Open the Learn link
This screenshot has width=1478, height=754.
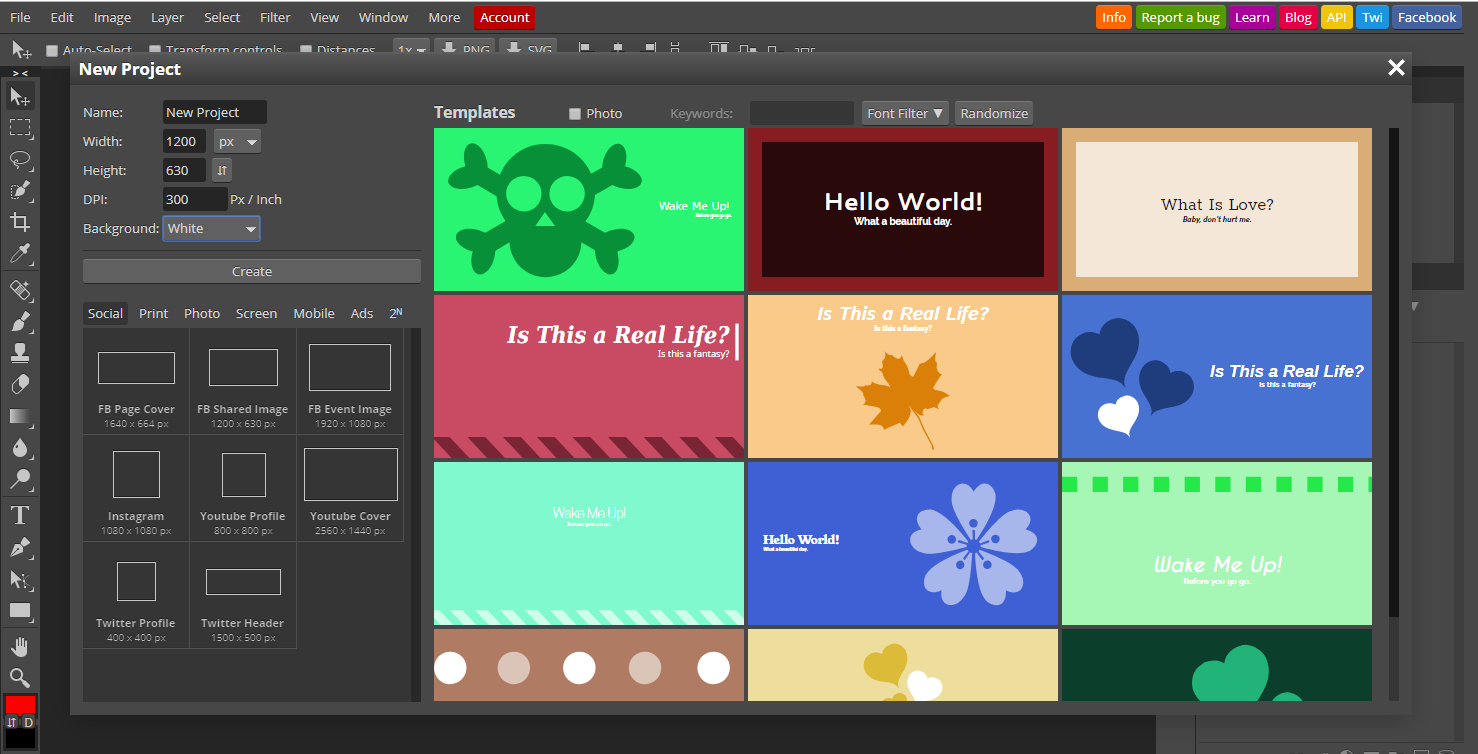click(x=1252, y=17)
